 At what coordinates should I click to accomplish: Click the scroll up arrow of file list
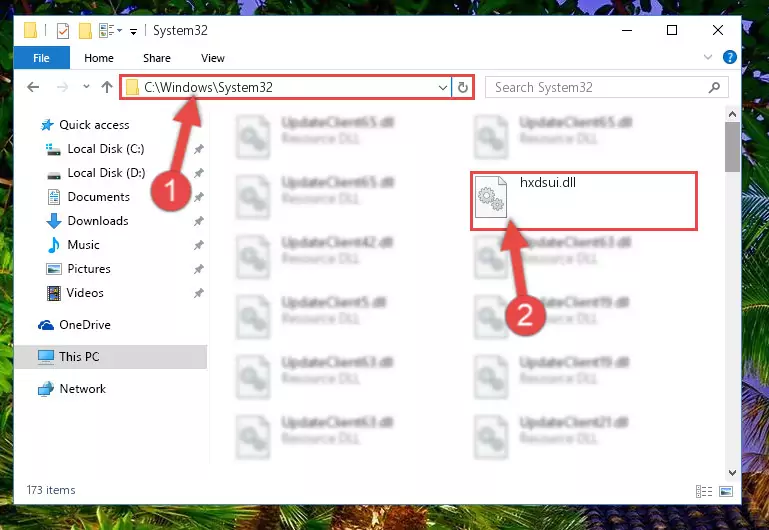point(732,114)
